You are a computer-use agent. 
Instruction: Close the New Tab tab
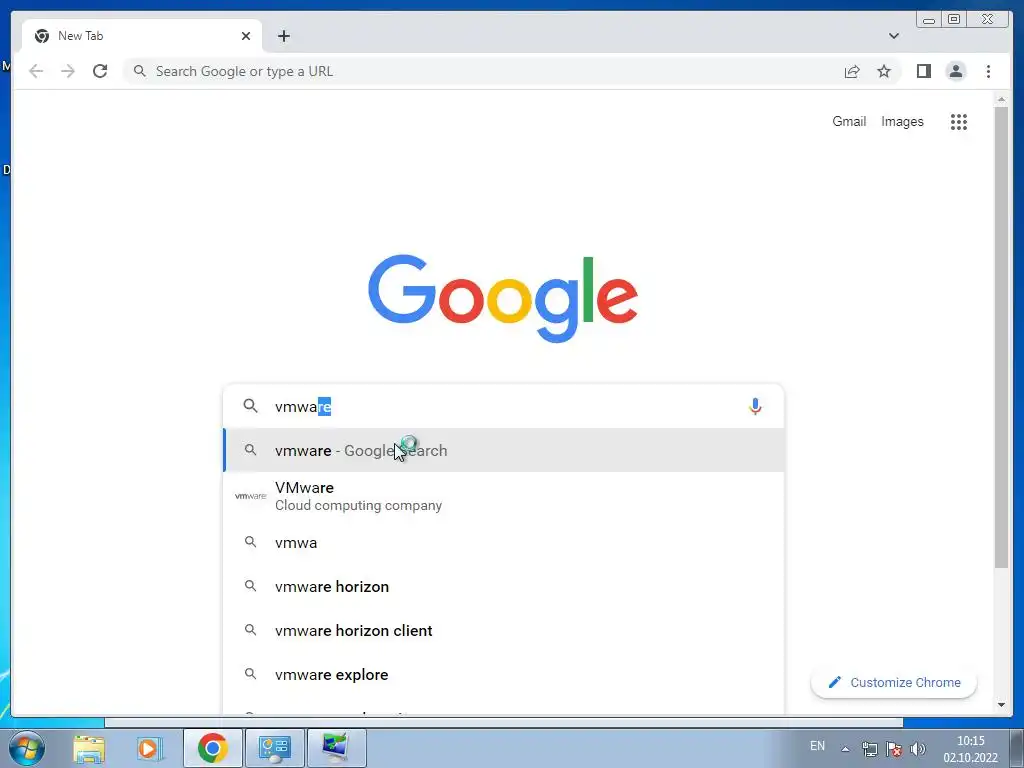pyautogui.click(x=246, y=36)
